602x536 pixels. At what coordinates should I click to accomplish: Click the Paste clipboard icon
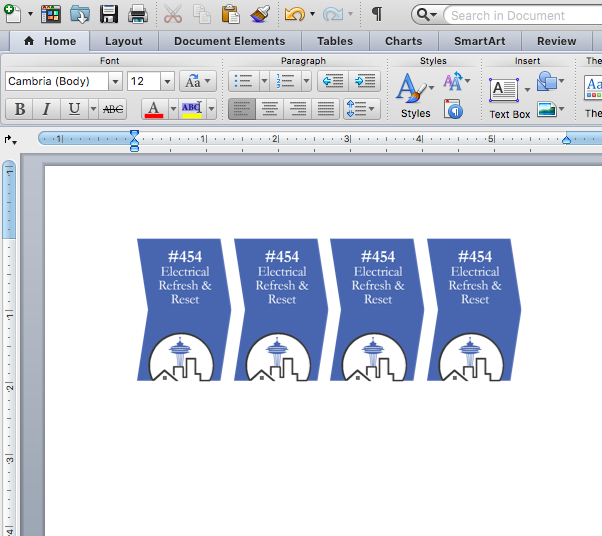click(230, 14)
